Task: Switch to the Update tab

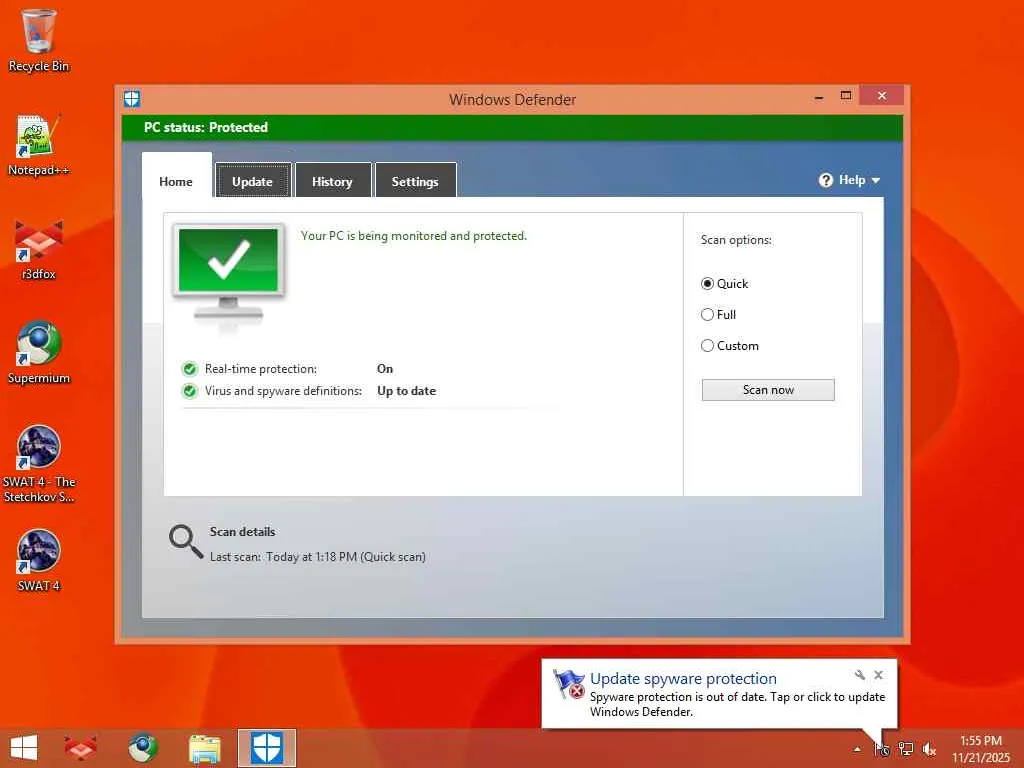Action: tap(253, 181)
